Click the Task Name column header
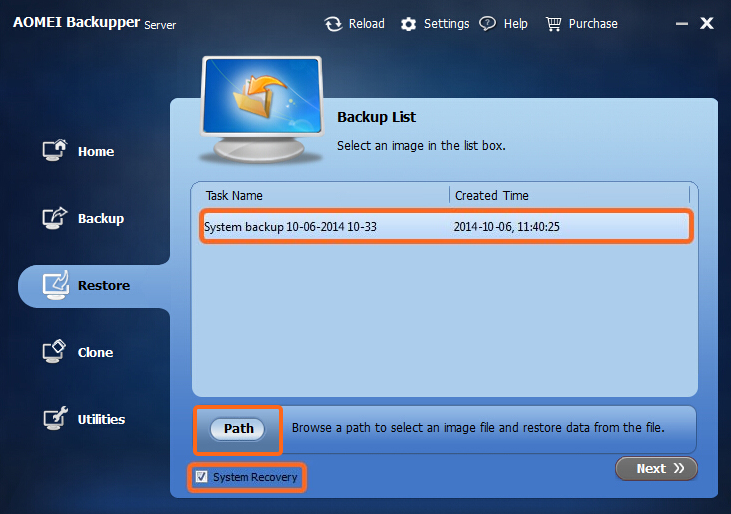 point(234,196)
